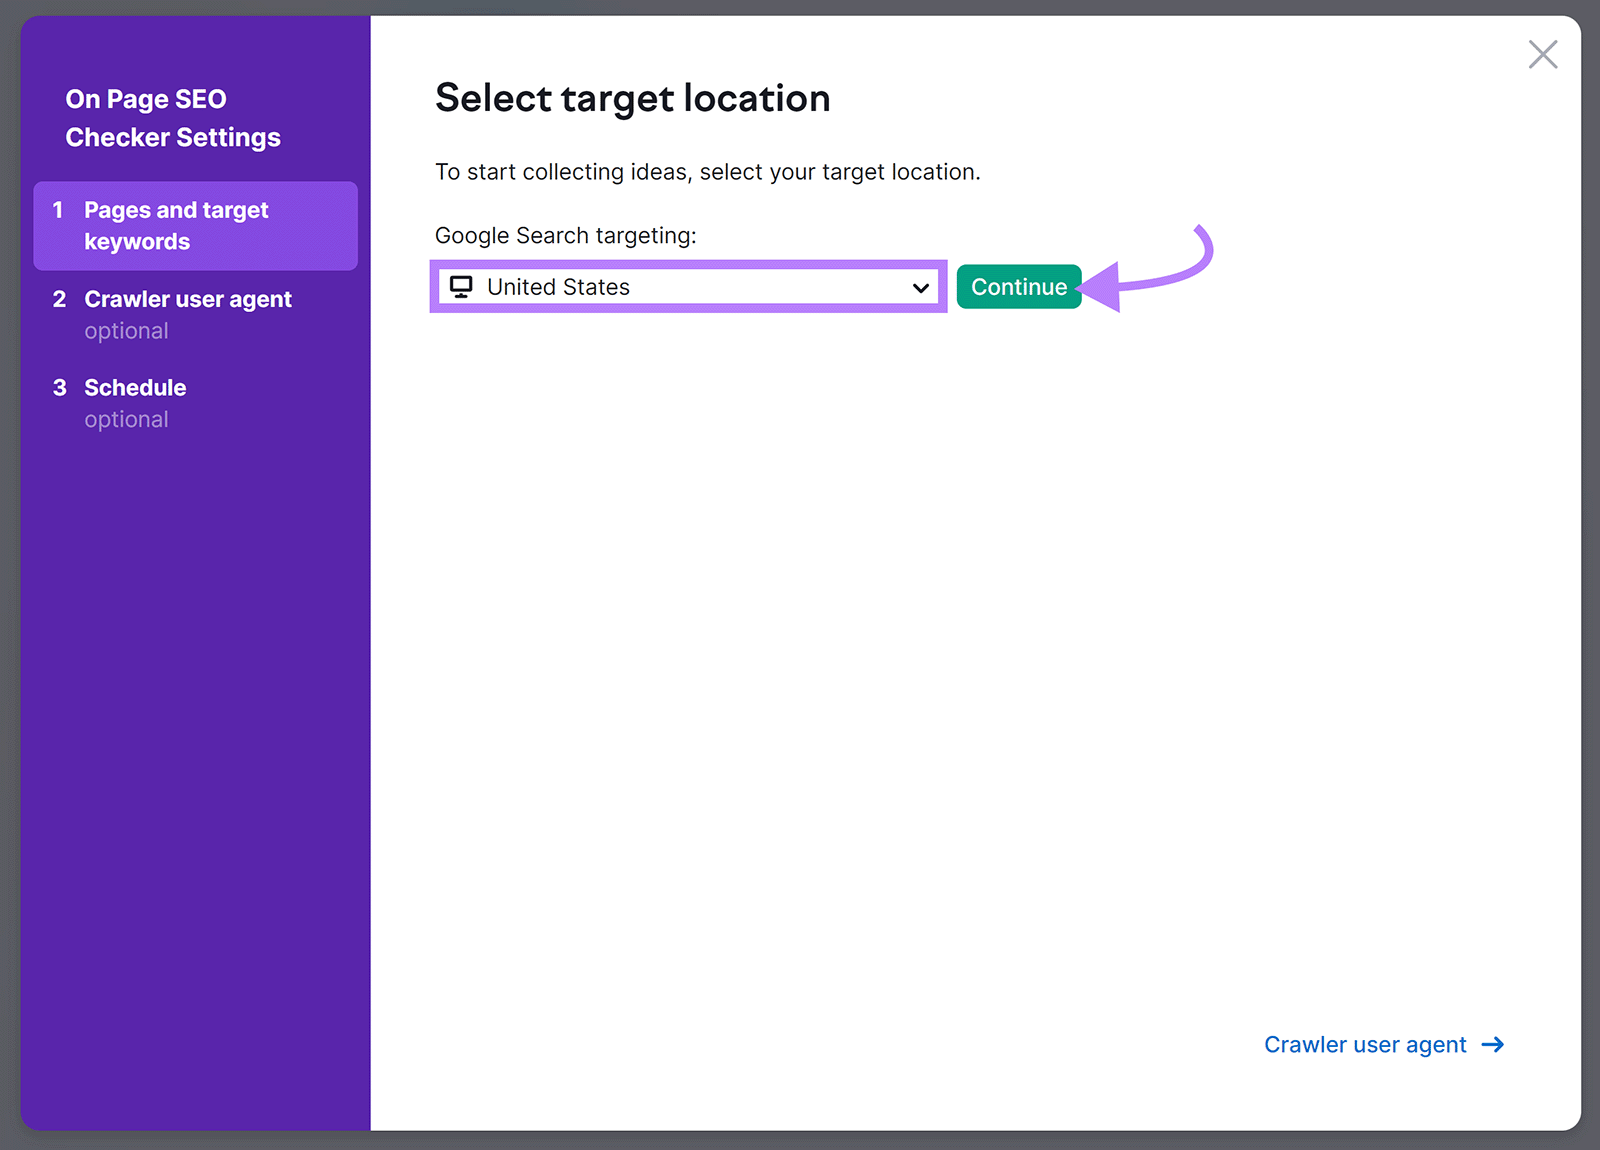Click the chevron inside the location selector
Viewport: 1600px width, 1150px height.
[x=918, y=288]
